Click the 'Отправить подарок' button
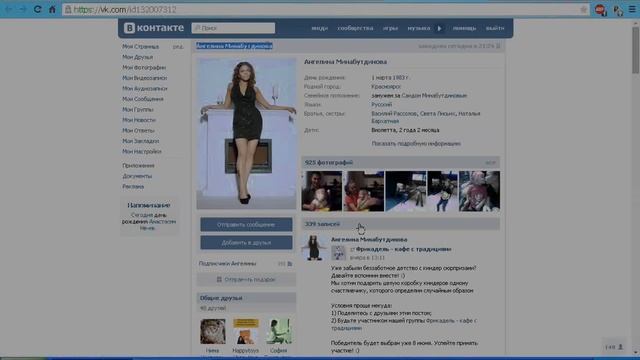This screenshot has width=640, height=360. coord(246,280)
